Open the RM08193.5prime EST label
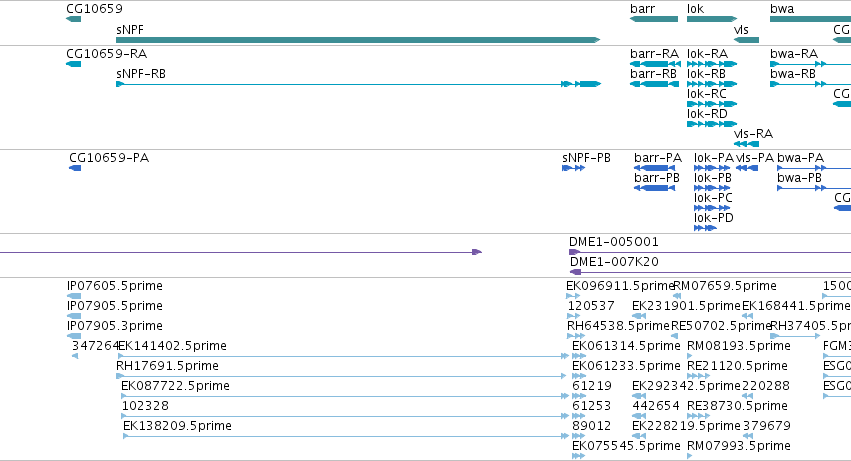 [x=739, y=346]
